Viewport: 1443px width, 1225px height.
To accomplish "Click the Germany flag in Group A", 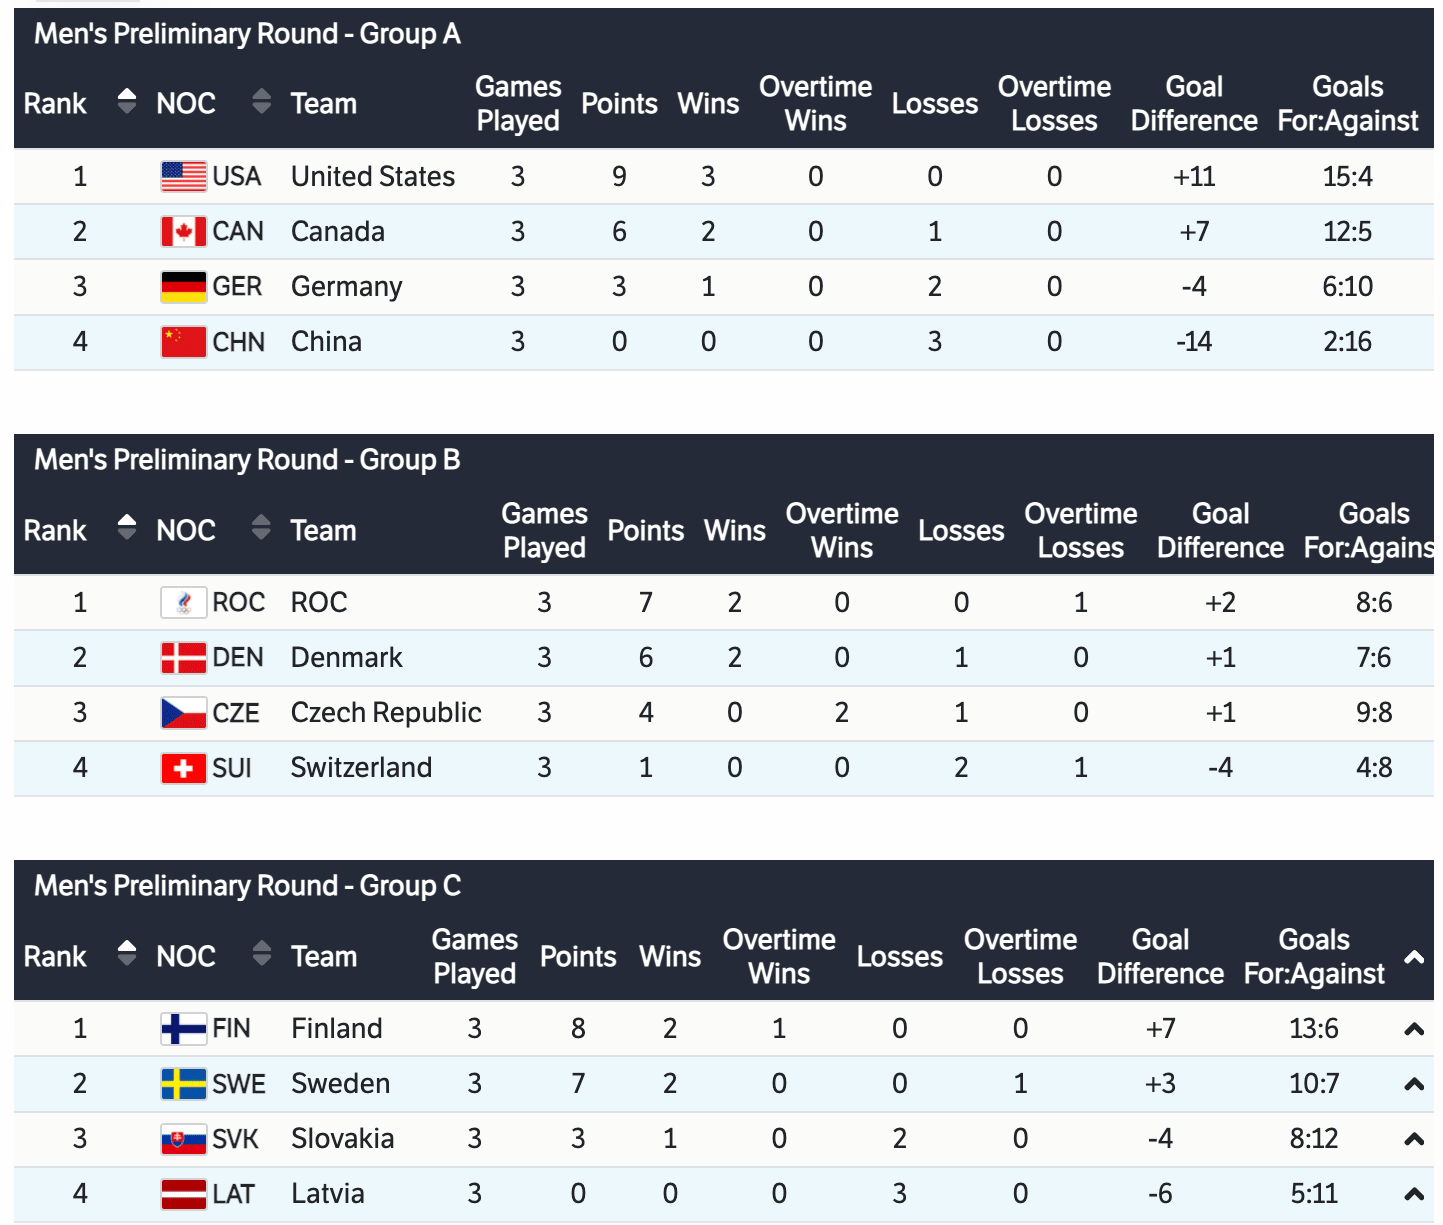I will click(183, 287).
